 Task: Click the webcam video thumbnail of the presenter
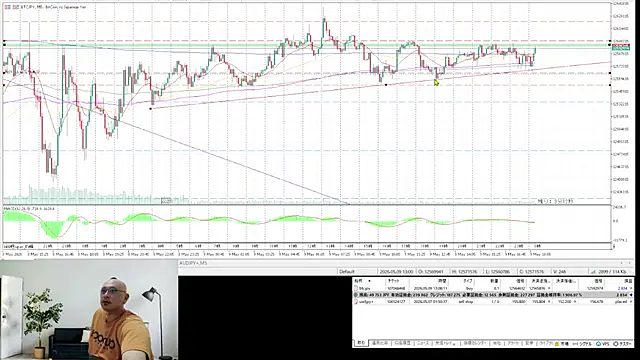point(89,310)
